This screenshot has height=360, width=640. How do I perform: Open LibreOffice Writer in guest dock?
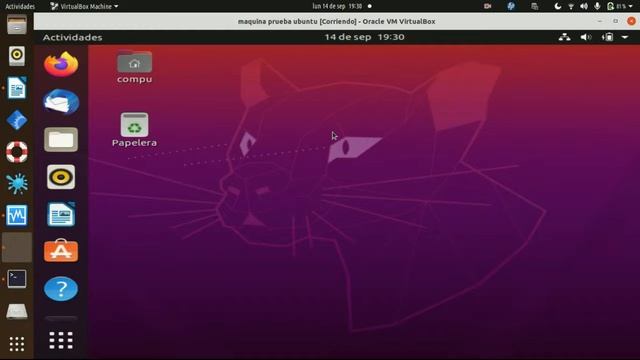click(61, 214)
